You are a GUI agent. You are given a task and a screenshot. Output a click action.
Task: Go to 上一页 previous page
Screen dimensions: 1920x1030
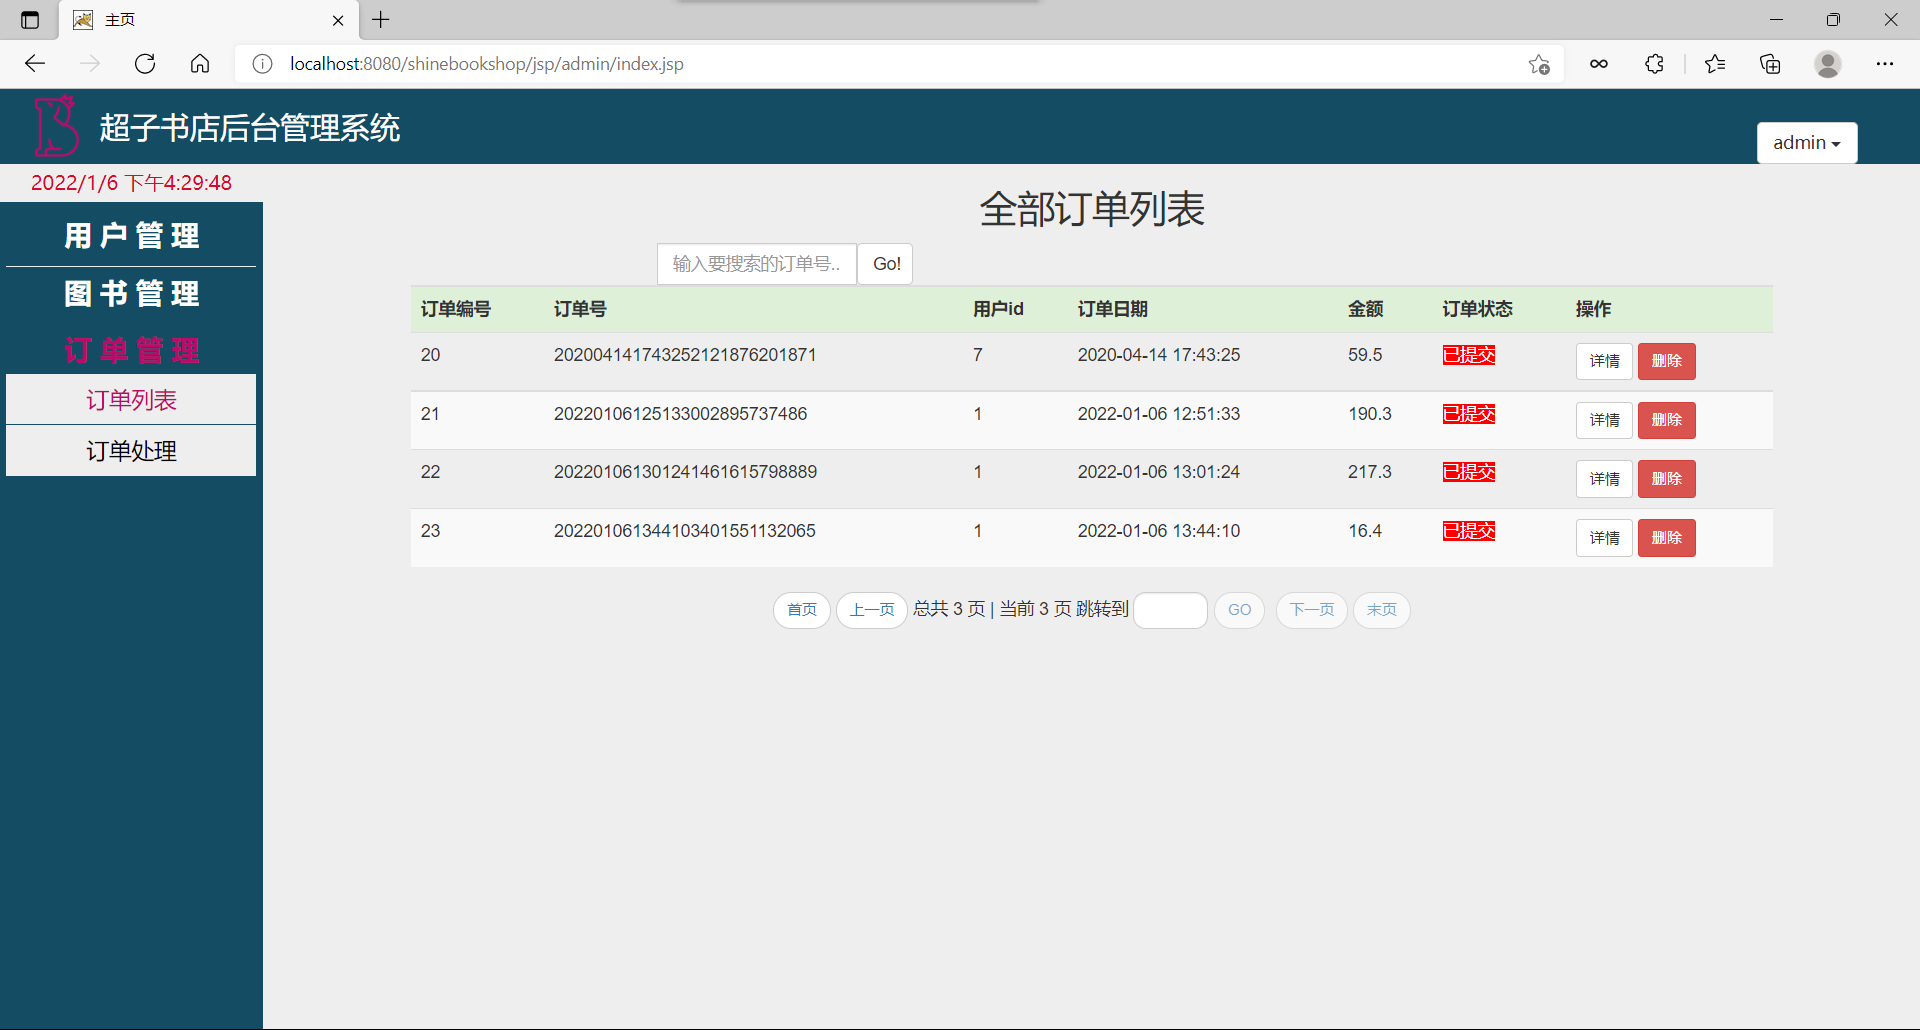click(872, 610)
